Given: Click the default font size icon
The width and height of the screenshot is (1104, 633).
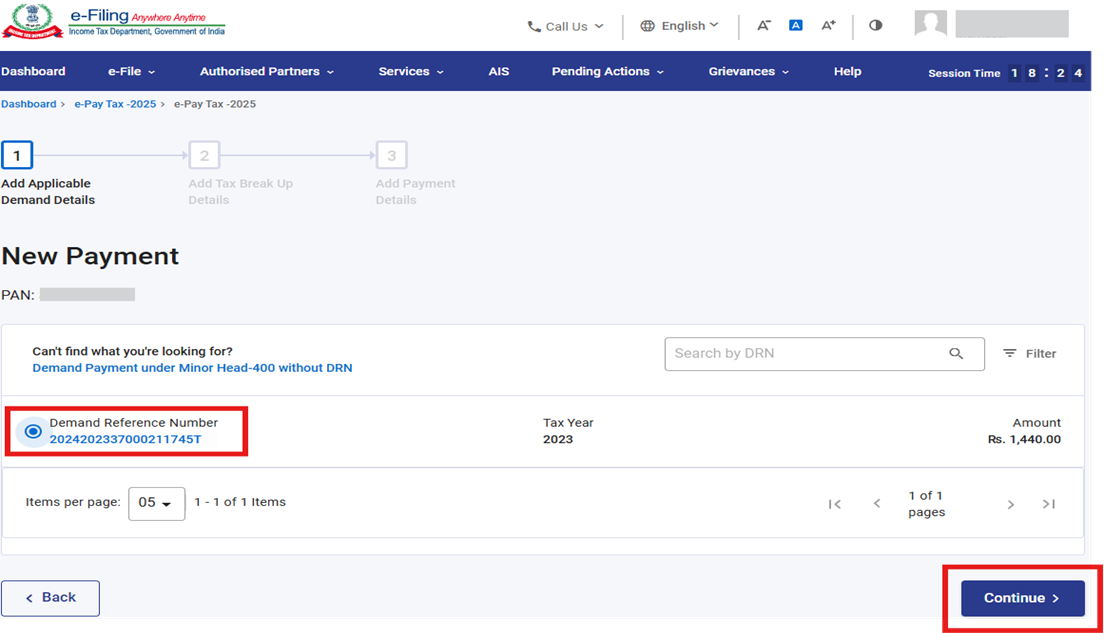Looking at the screenshot, I should click(x=796, y=26).
